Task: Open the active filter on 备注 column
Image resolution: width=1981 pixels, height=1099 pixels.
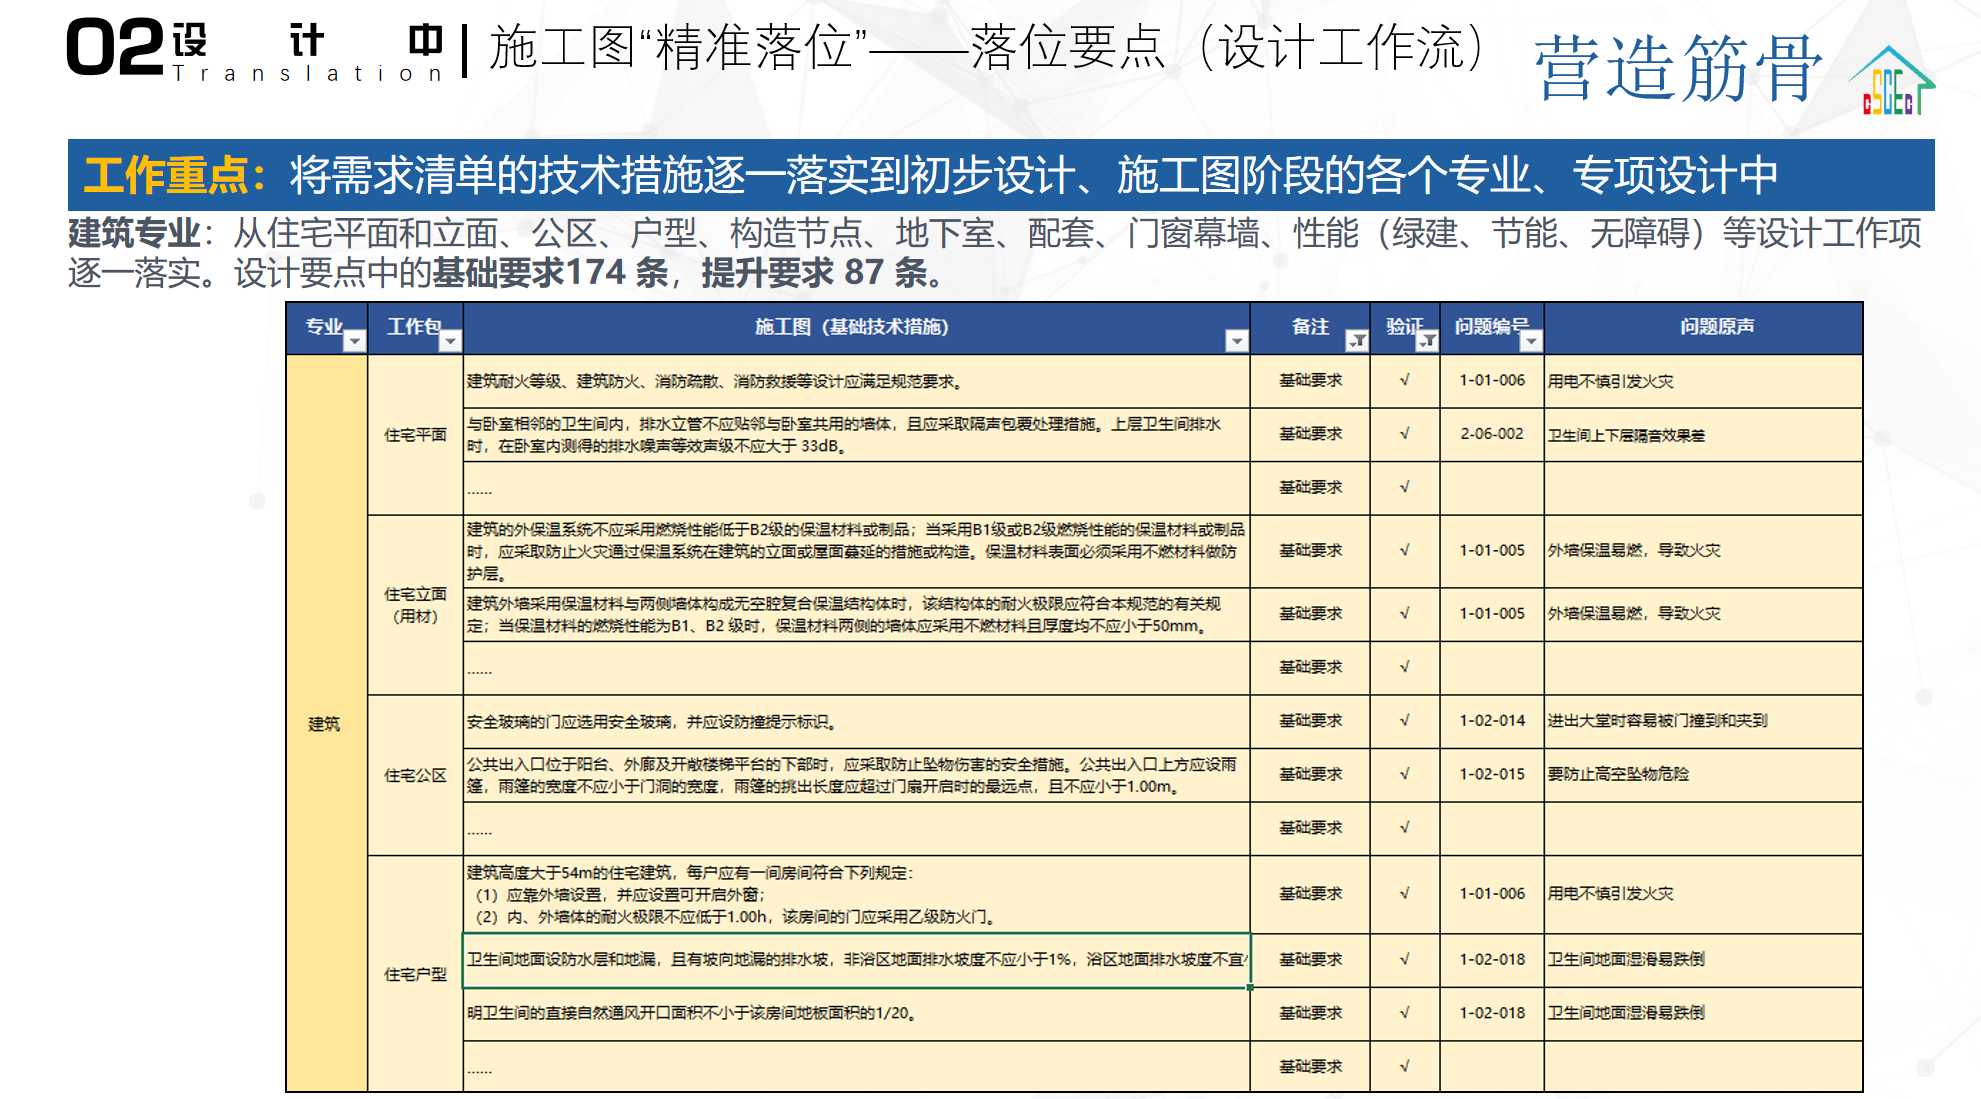Action: click(1357, 342)
